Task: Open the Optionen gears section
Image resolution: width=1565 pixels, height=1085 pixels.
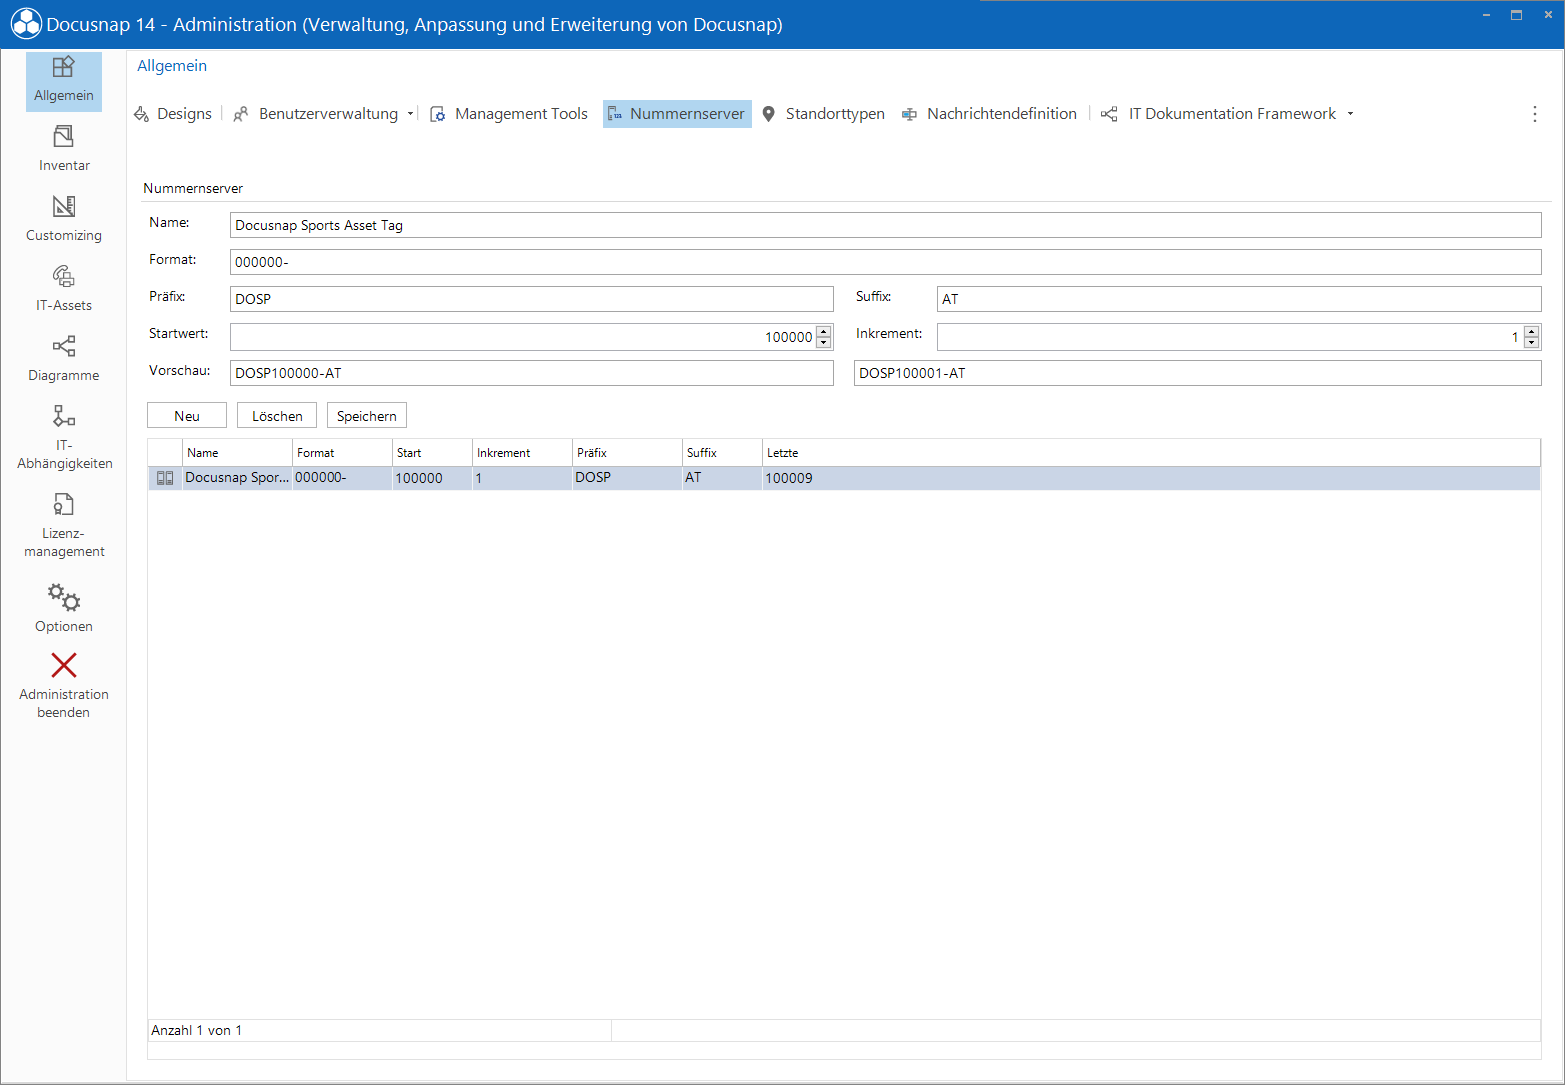Action: point(64,608)
